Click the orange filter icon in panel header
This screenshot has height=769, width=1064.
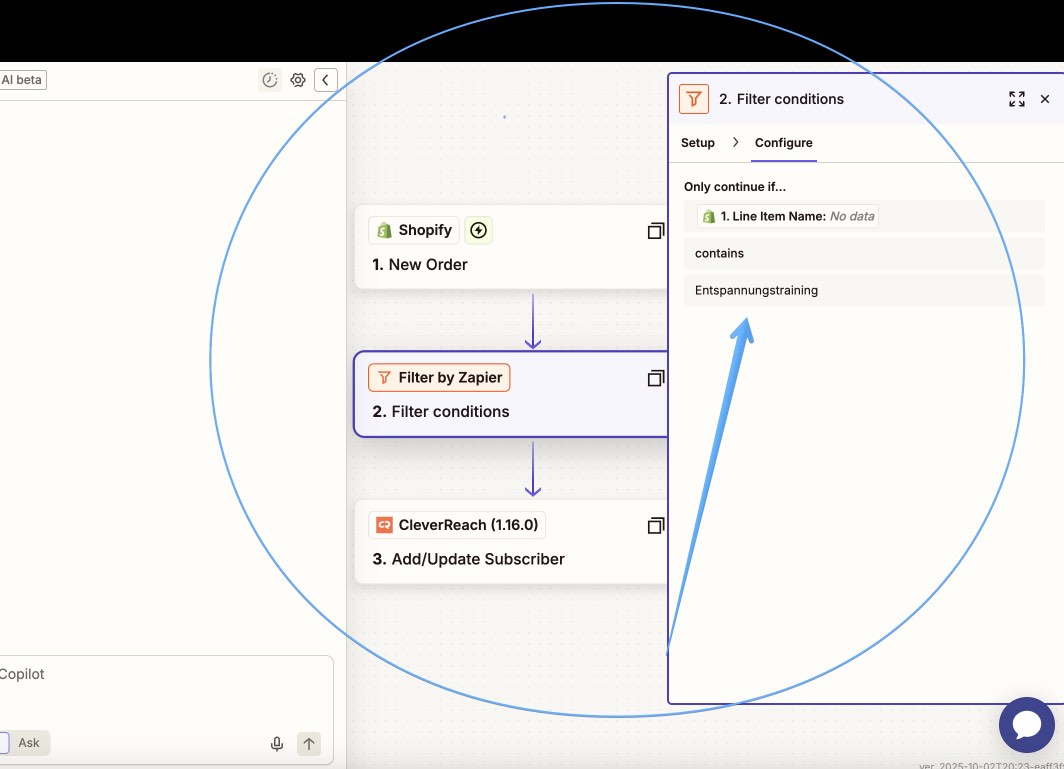pyautogui.click(x=694, y=99)
